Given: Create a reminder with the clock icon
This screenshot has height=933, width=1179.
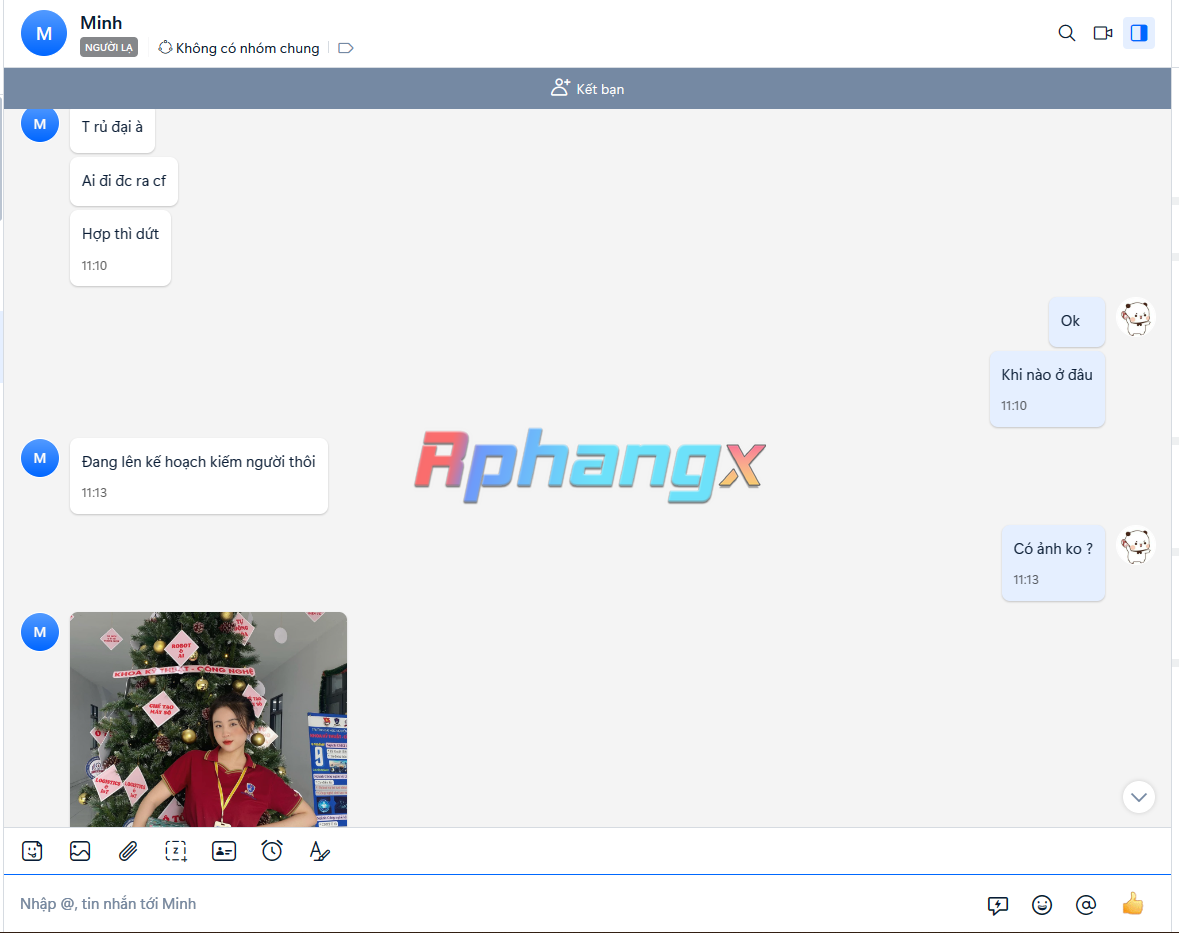Looking at the screenshot, I should (x=272, y=851).
